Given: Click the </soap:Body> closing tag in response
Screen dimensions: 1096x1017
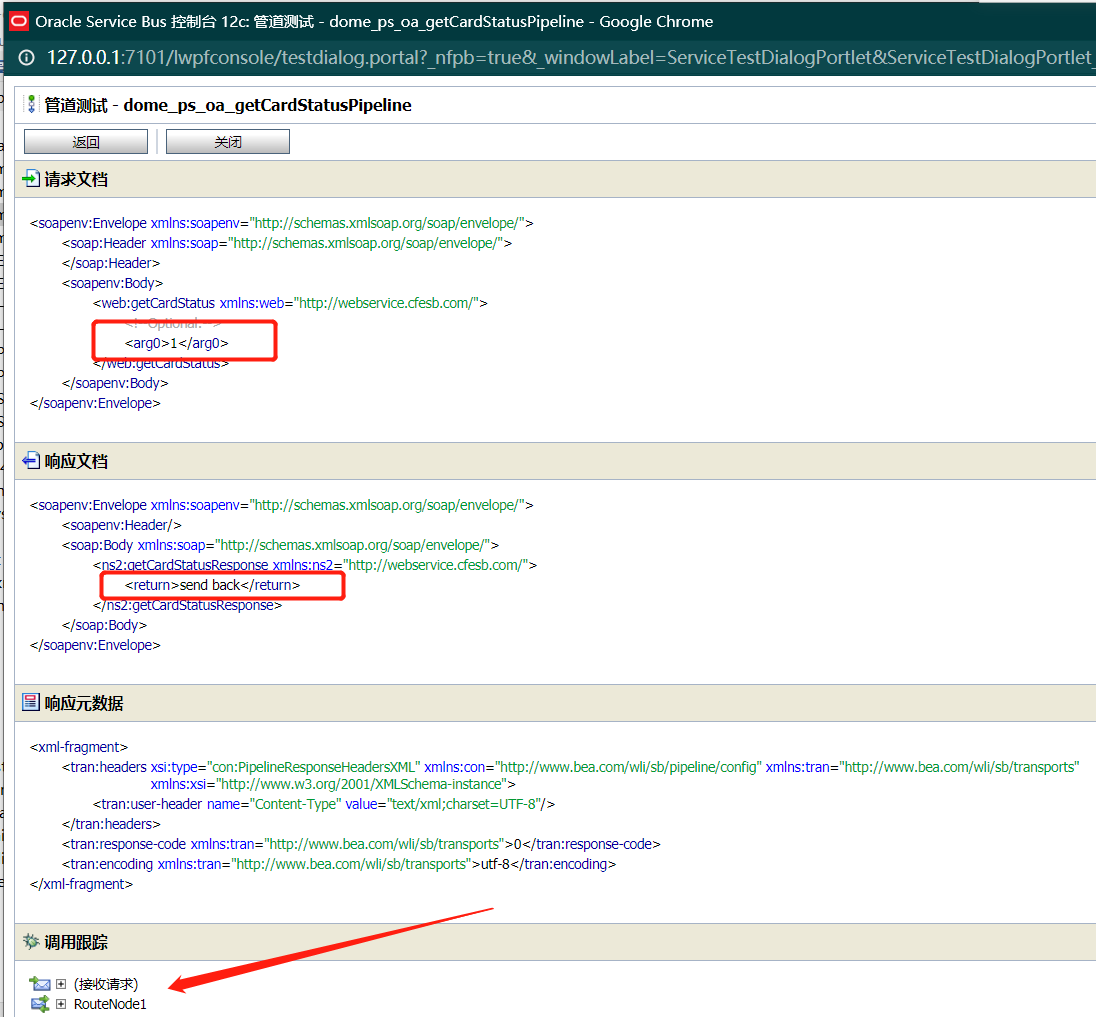Looking at the screenshot, I should [x=104, y=625].
